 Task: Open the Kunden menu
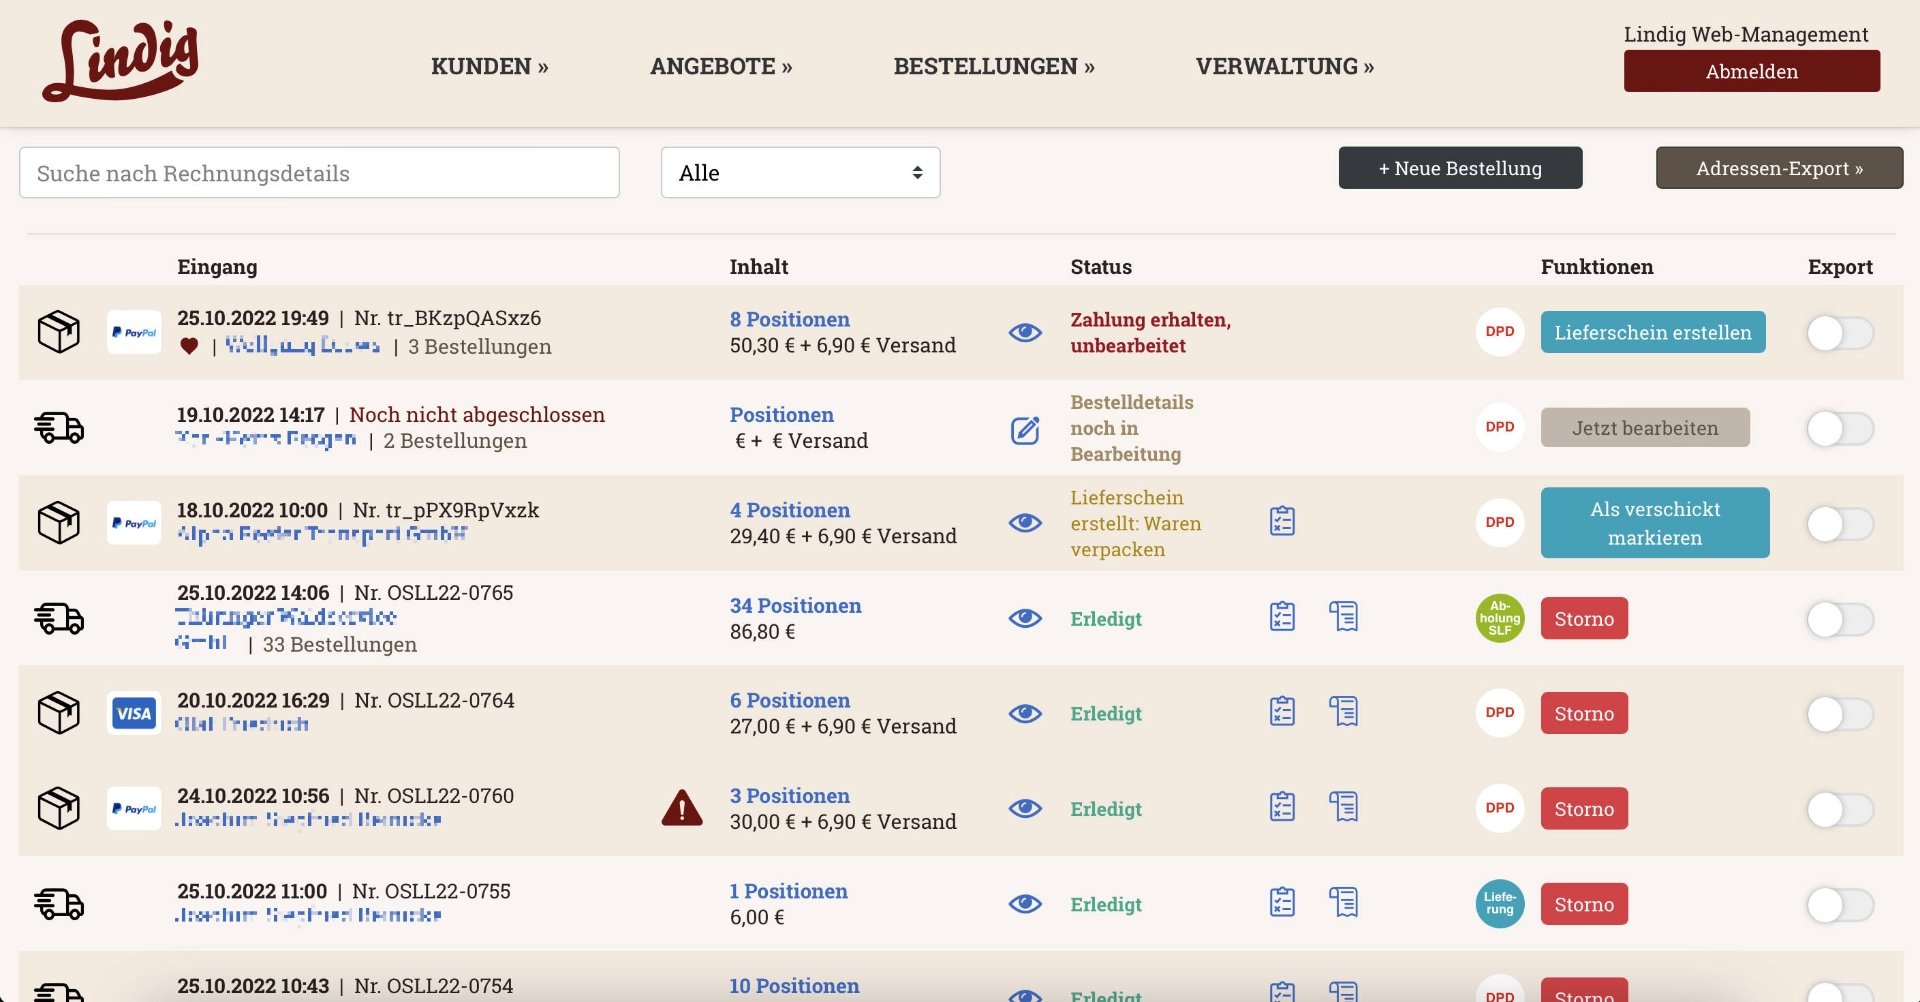click(x=489, y=66)
